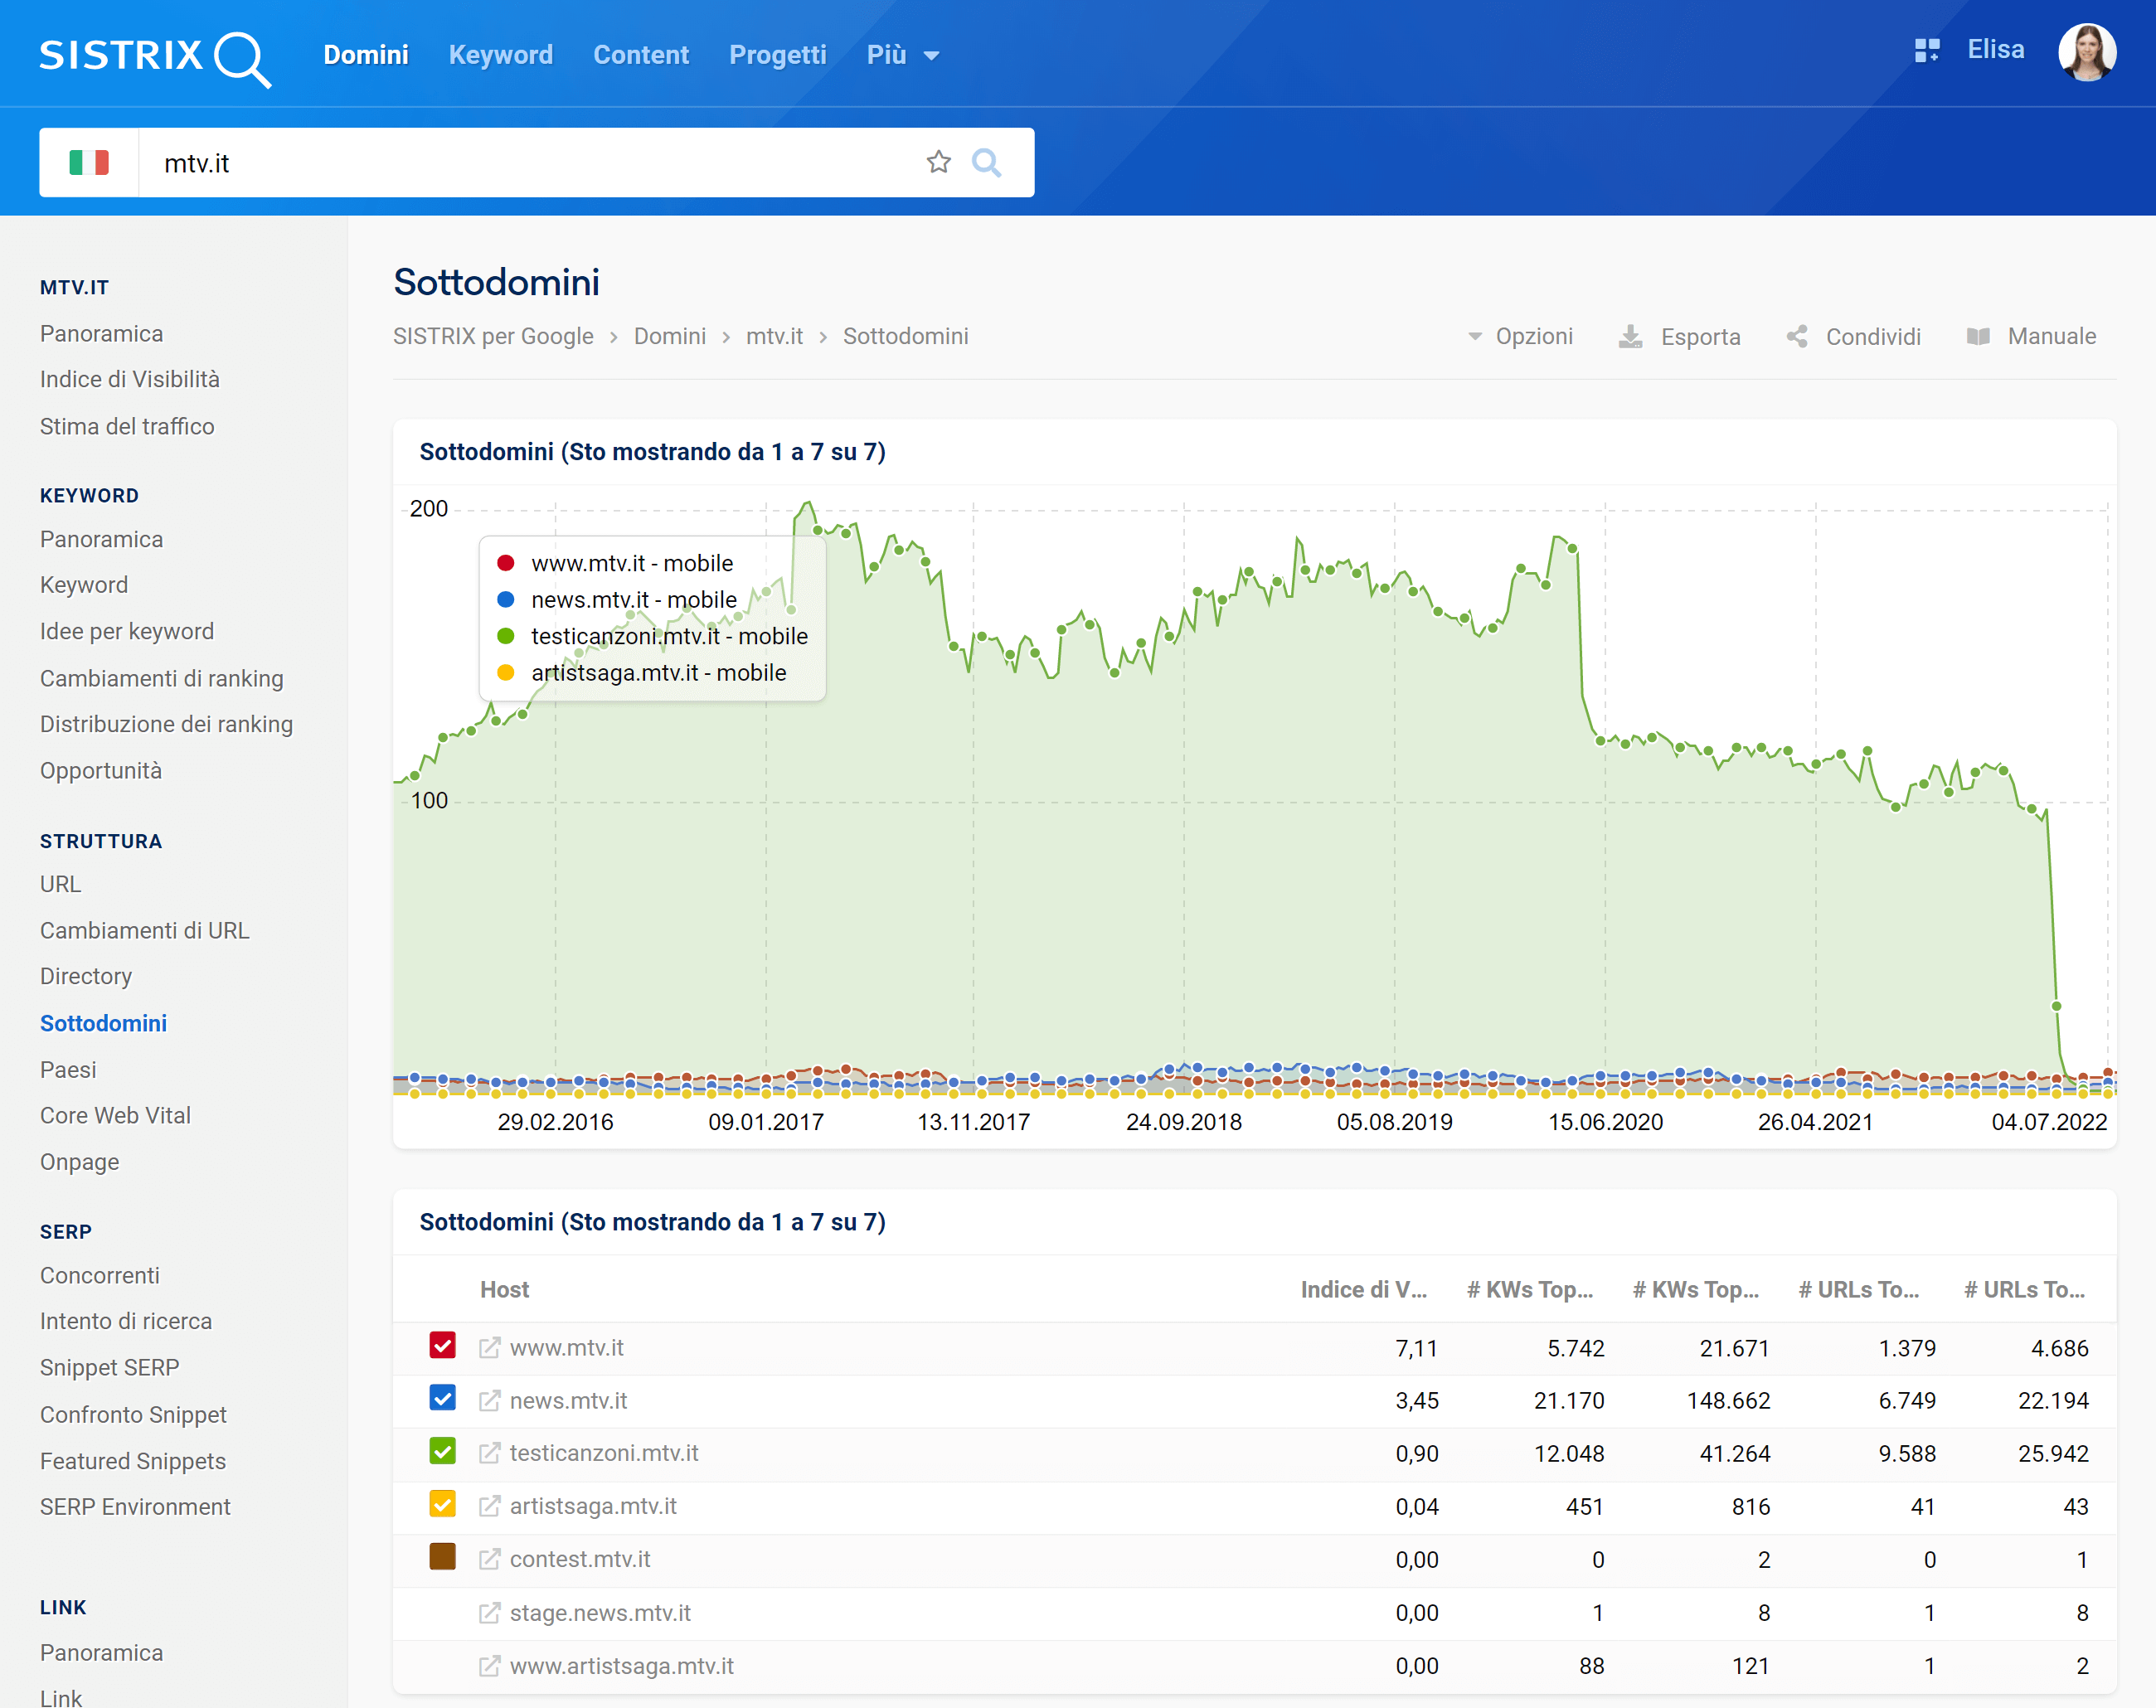Screen dimensions: 2156x1708
Task: Open Cambiamenti di ranking in sidebar
Action: [162, 679]
